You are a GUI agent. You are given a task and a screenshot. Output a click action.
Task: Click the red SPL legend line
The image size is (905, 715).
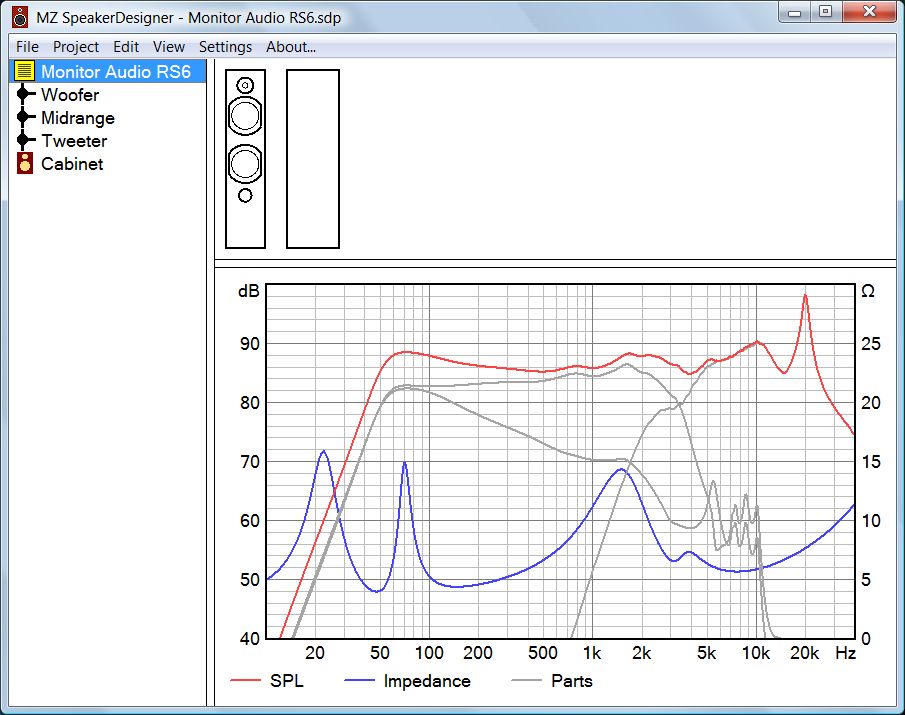pos(246,681)
